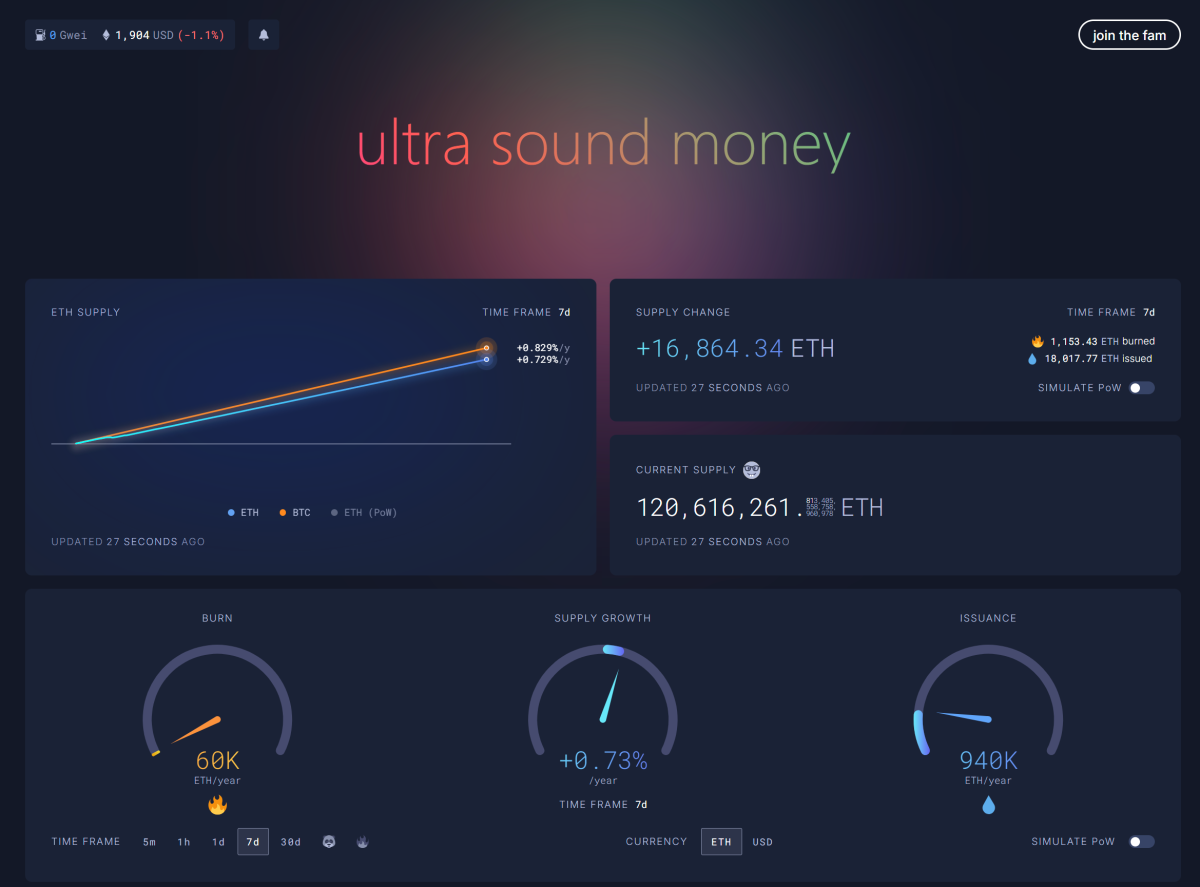Switch currency to USD
This screenshot has width=1200, height=887.
coord(762,842)
